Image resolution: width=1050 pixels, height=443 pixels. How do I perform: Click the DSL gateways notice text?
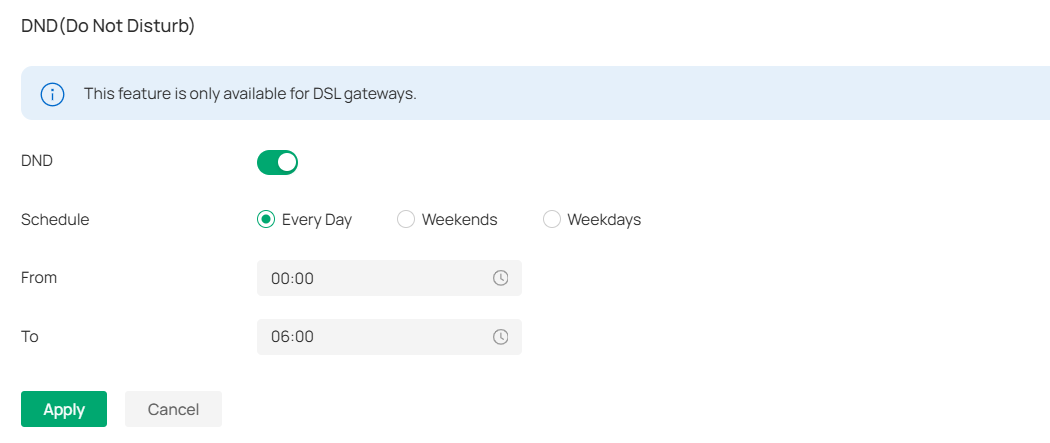[x=250, y=94]
